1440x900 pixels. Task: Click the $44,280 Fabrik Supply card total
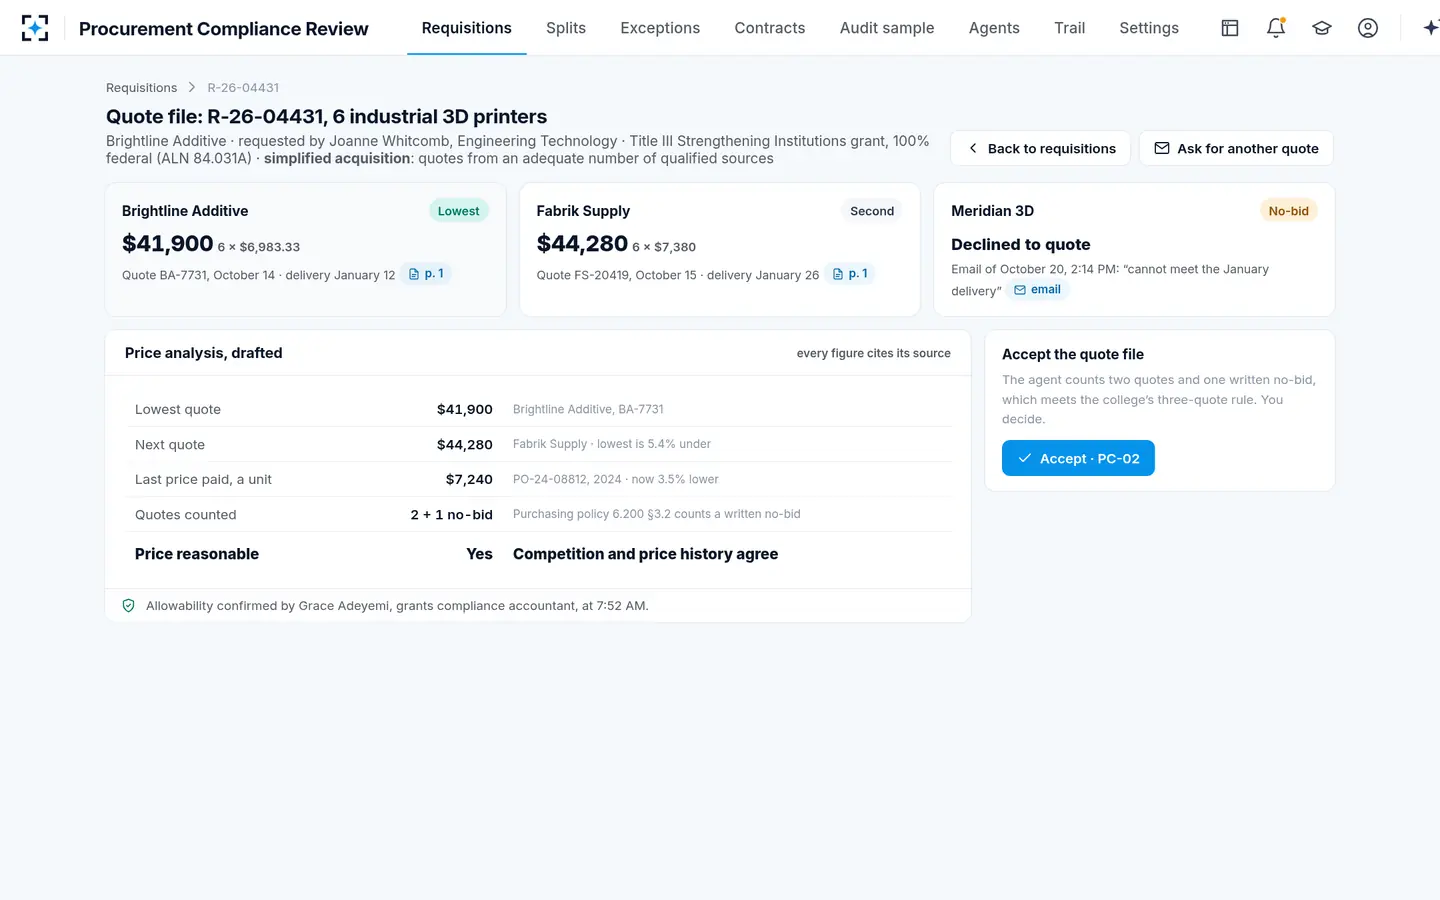(x=582, y=244)
